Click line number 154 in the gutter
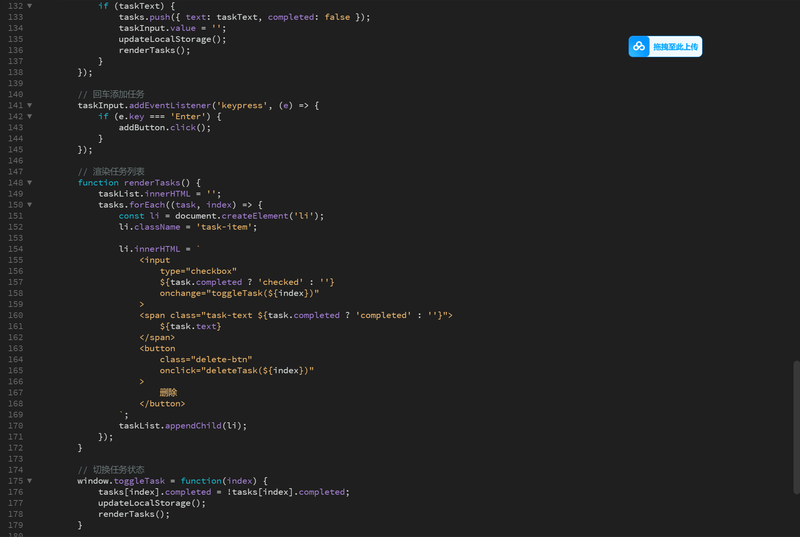Screen dimensions: 800x537 click(x=15, y=249)
